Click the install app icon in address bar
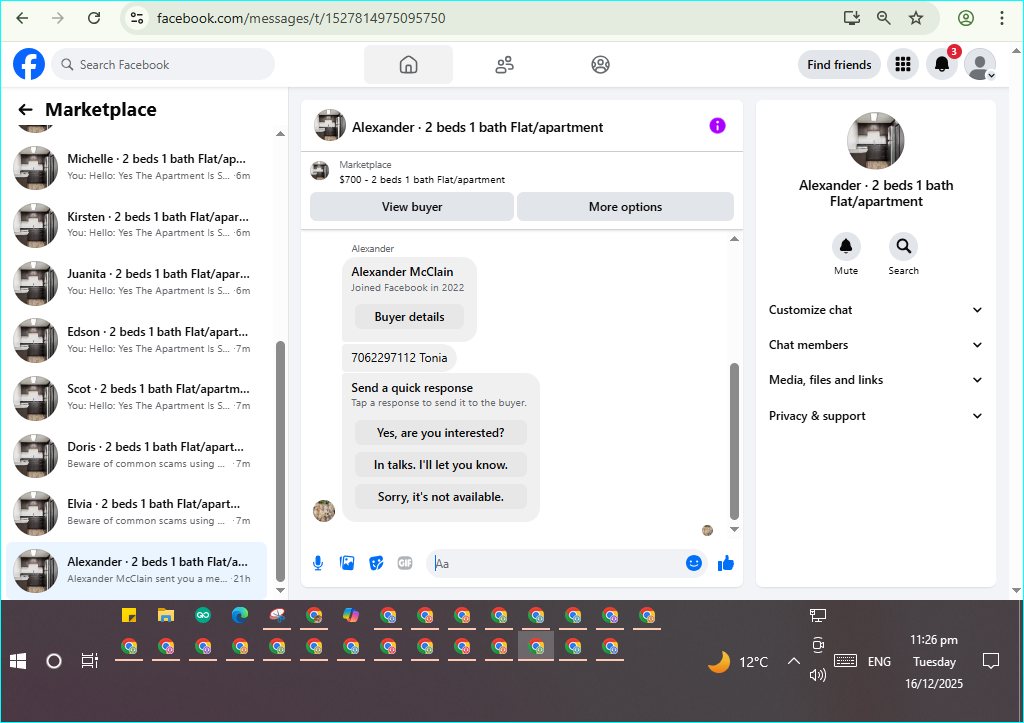The height and width of the screenshot is (723, 1024). [852, 18]
